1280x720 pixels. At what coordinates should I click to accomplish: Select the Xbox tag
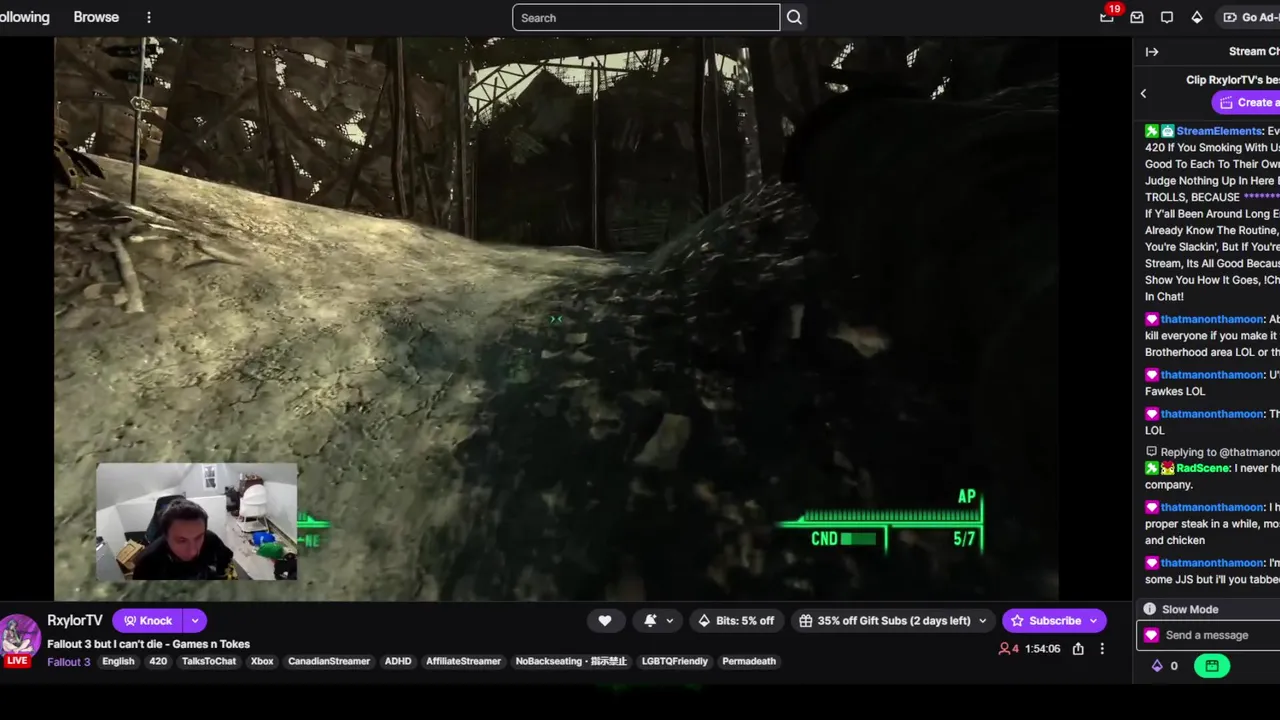262,661
